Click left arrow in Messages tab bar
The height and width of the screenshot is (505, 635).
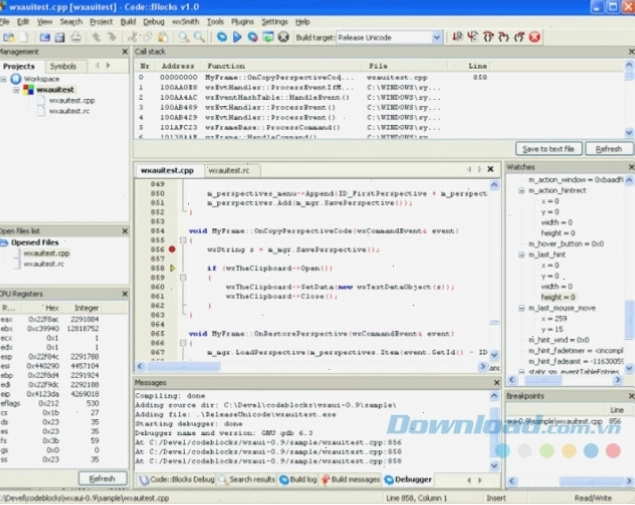click(x=469, y=480)
